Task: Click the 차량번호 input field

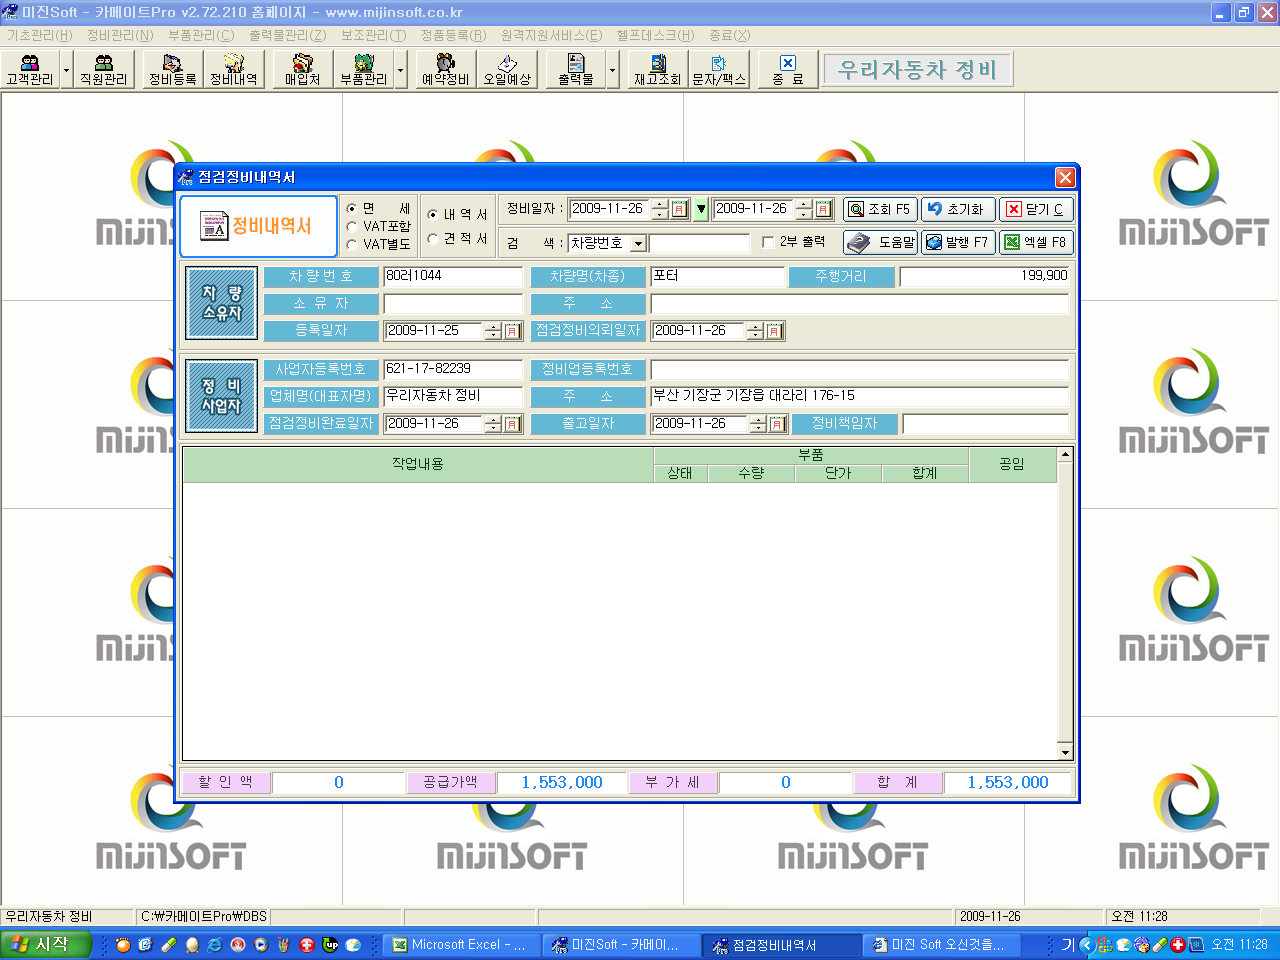Action: point(453,276)
